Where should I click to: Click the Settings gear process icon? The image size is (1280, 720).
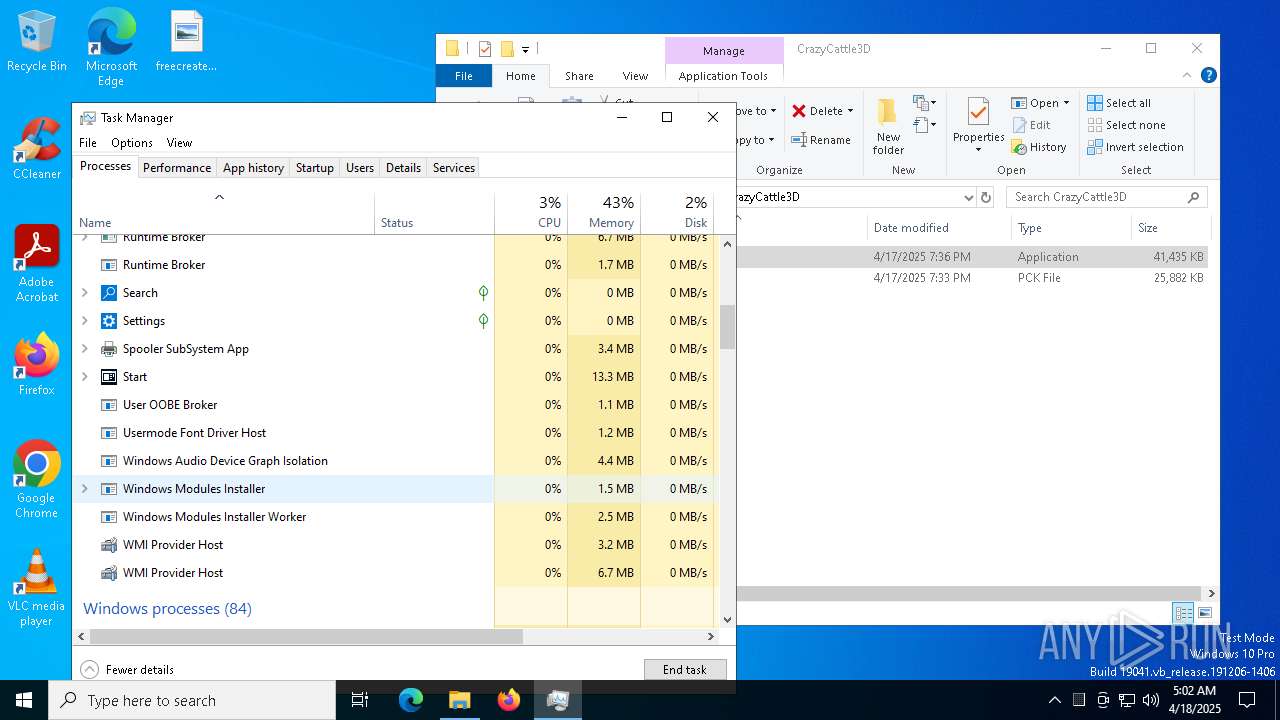(x=109, y=321)
